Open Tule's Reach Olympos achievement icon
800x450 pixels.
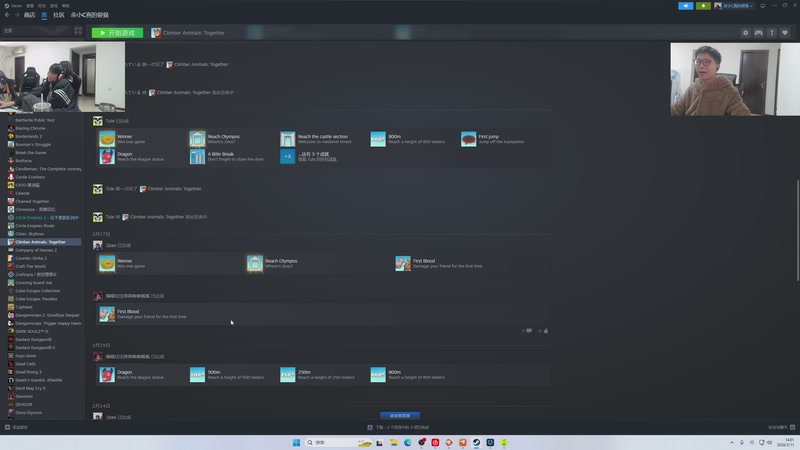(x=197, y=139)
